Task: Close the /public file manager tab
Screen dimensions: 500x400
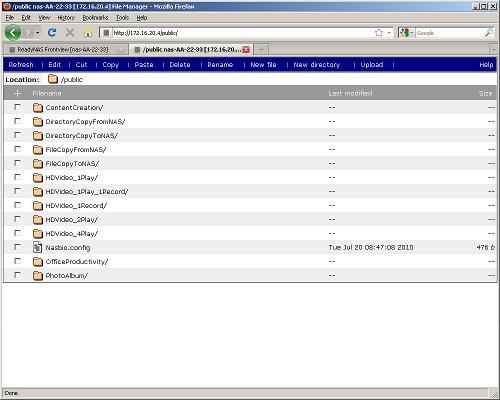Action: point(246,50)
